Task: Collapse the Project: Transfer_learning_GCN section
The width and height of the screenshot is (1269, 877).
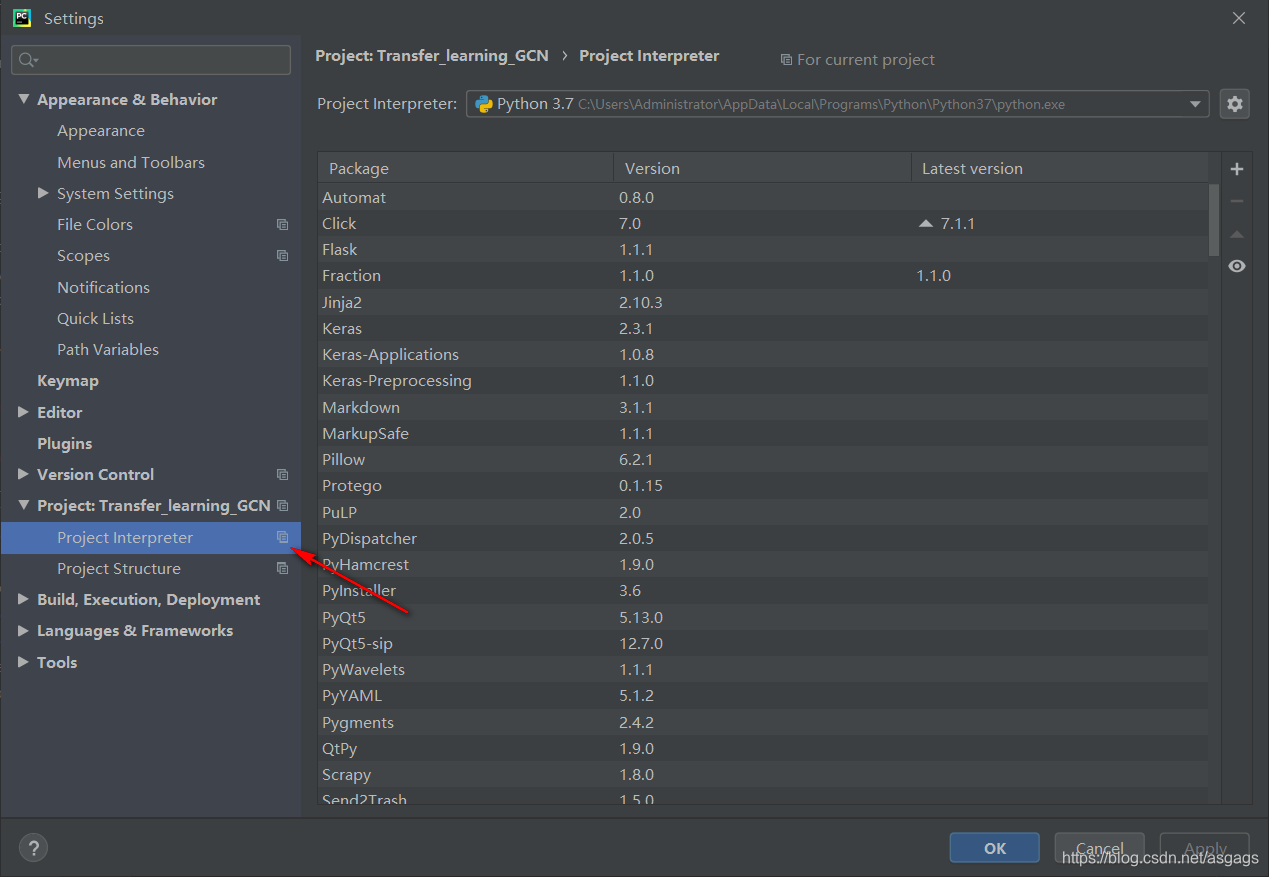Action: pyautogui.click(x=23, y=506)
